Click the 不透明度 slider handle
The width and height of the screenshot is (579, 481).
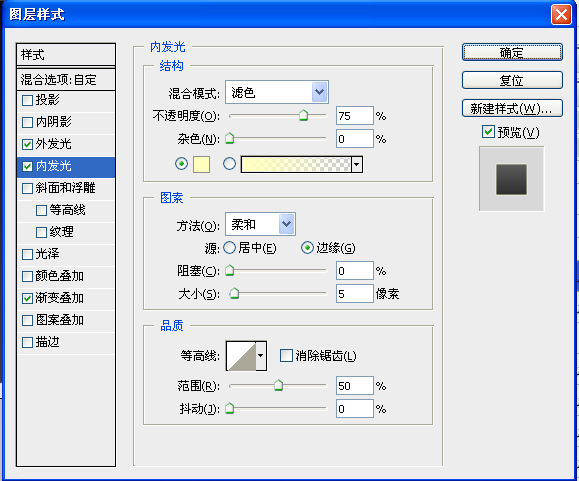pos(304,116)
